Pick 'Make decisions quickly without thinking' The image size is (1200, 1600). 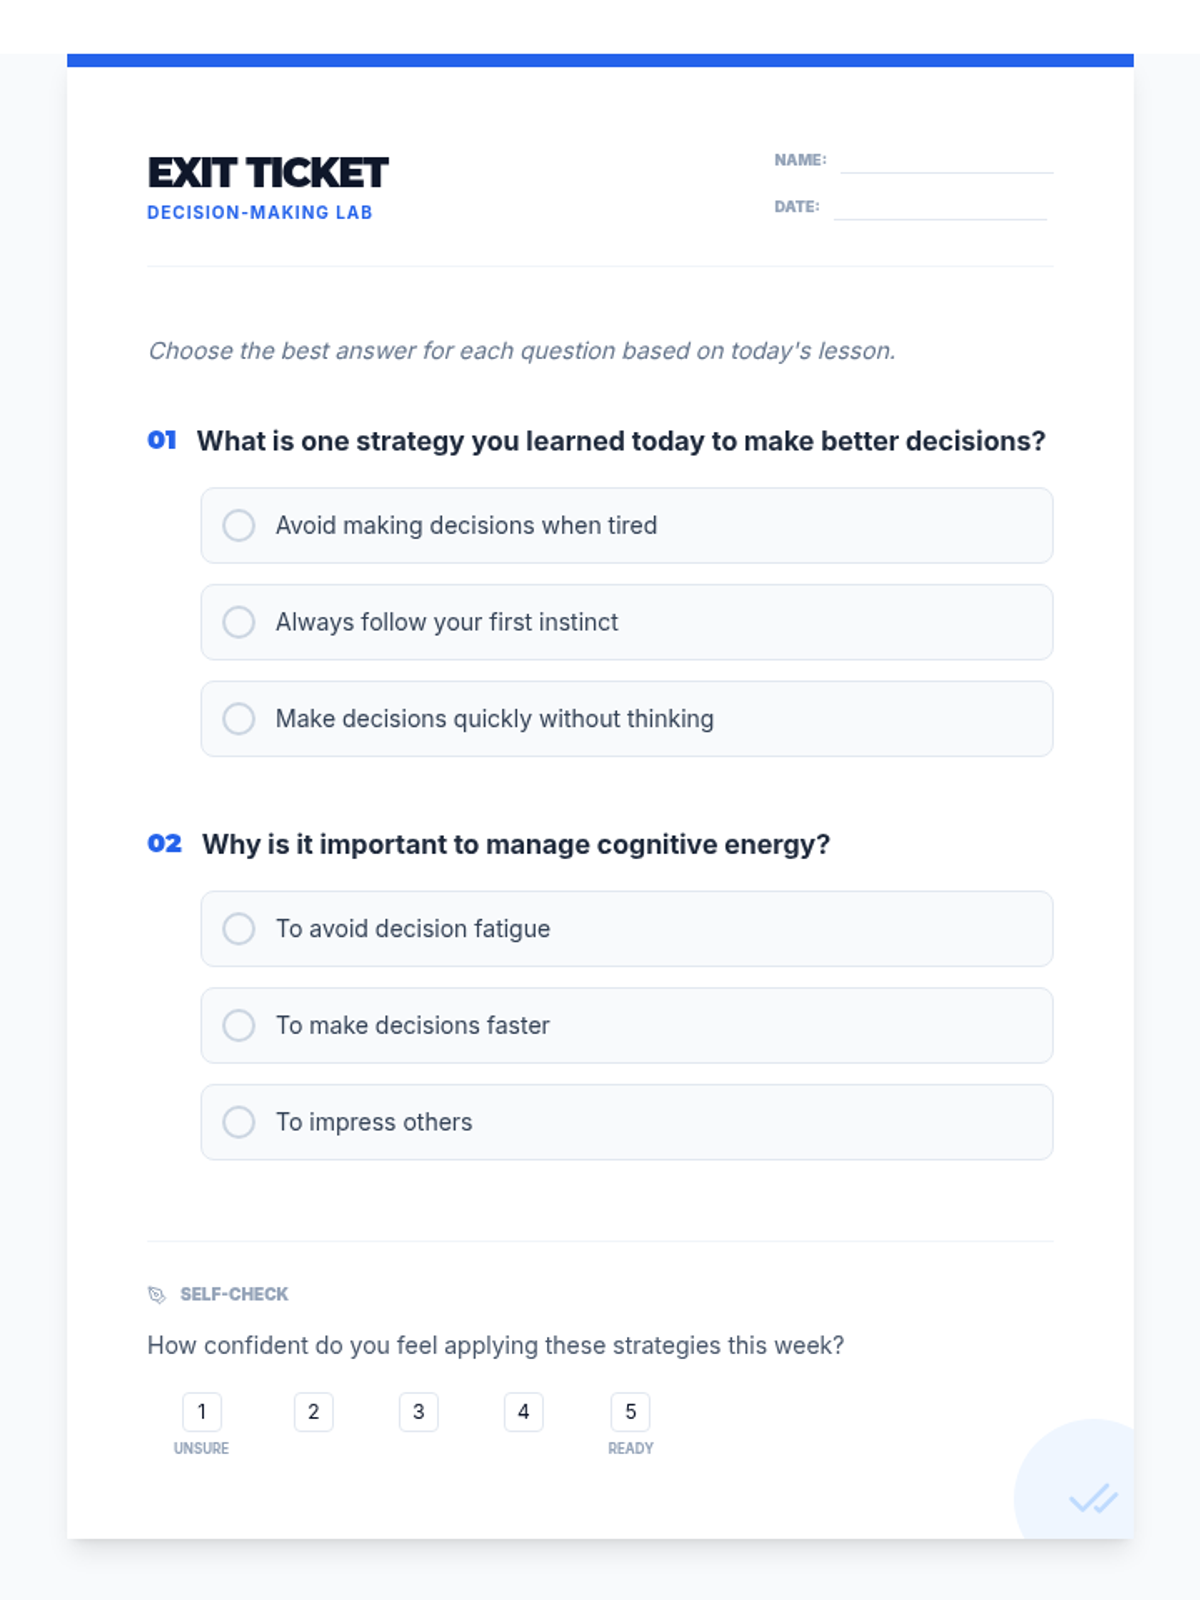tap(239, 719)
